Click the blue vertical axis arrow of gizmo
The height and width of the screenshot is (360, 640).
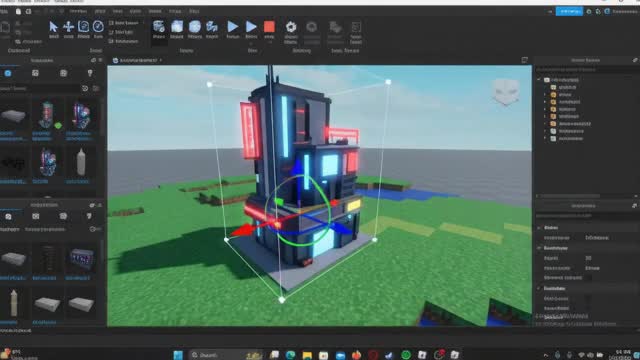click(298, 167)
